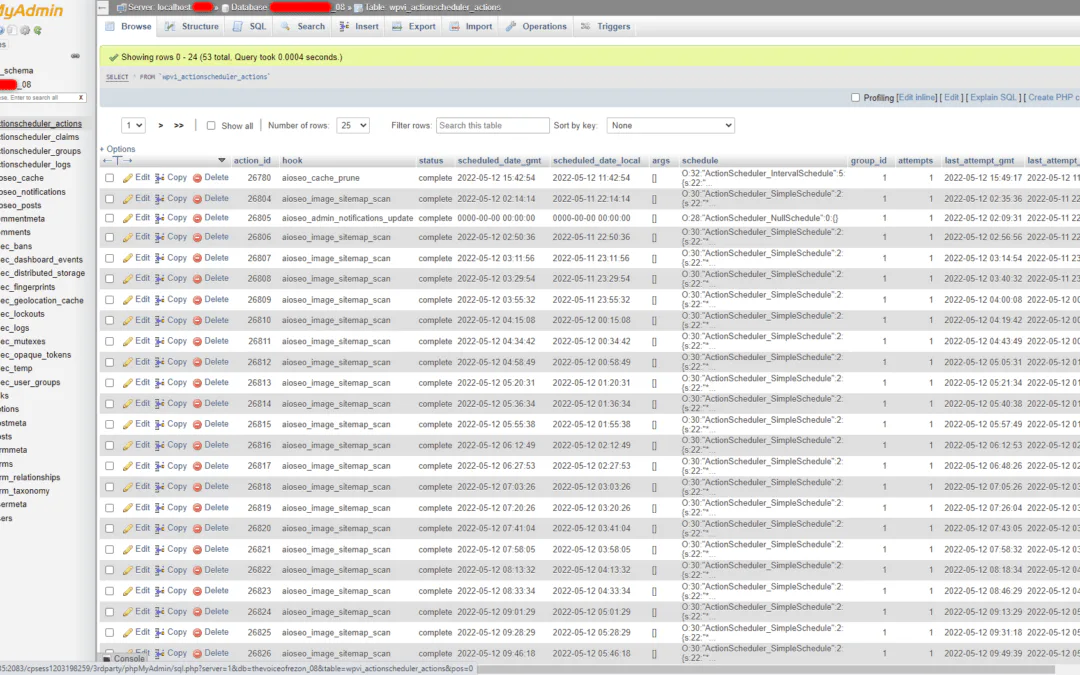Click the Search this table field
This screenshot has height=675, width=1080.
[x=492, y=125]
